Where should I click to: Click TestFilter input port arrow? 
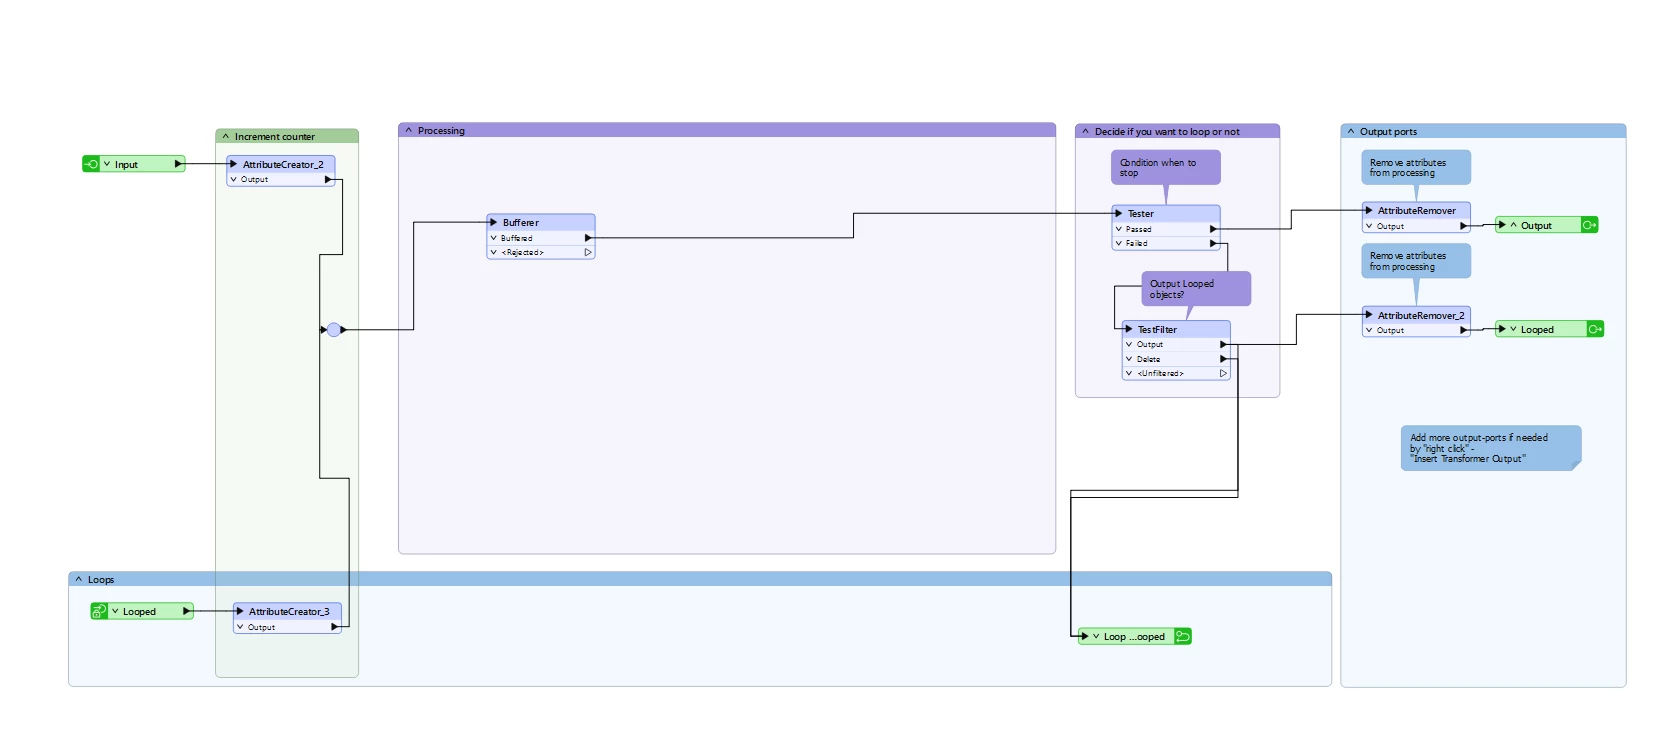pyautogui.click(x=1128, y=329)
